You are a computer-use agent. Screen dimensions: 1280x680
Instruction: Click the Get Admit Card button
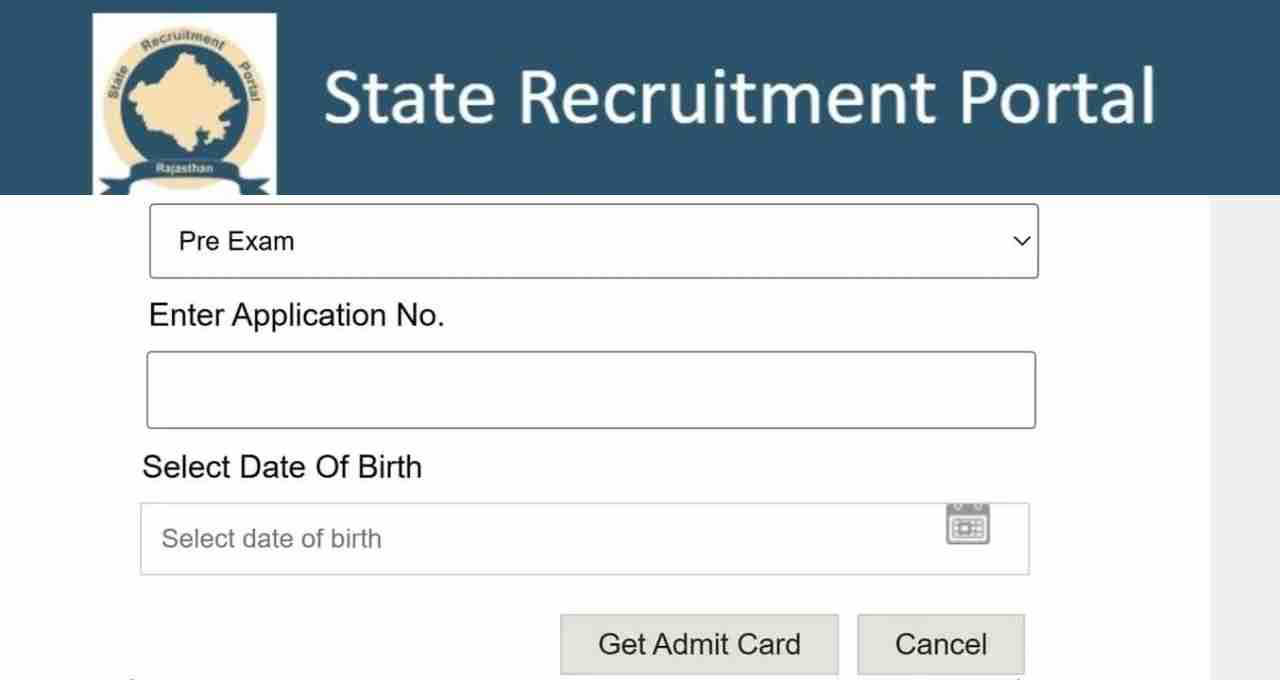(x=699, y=644)
